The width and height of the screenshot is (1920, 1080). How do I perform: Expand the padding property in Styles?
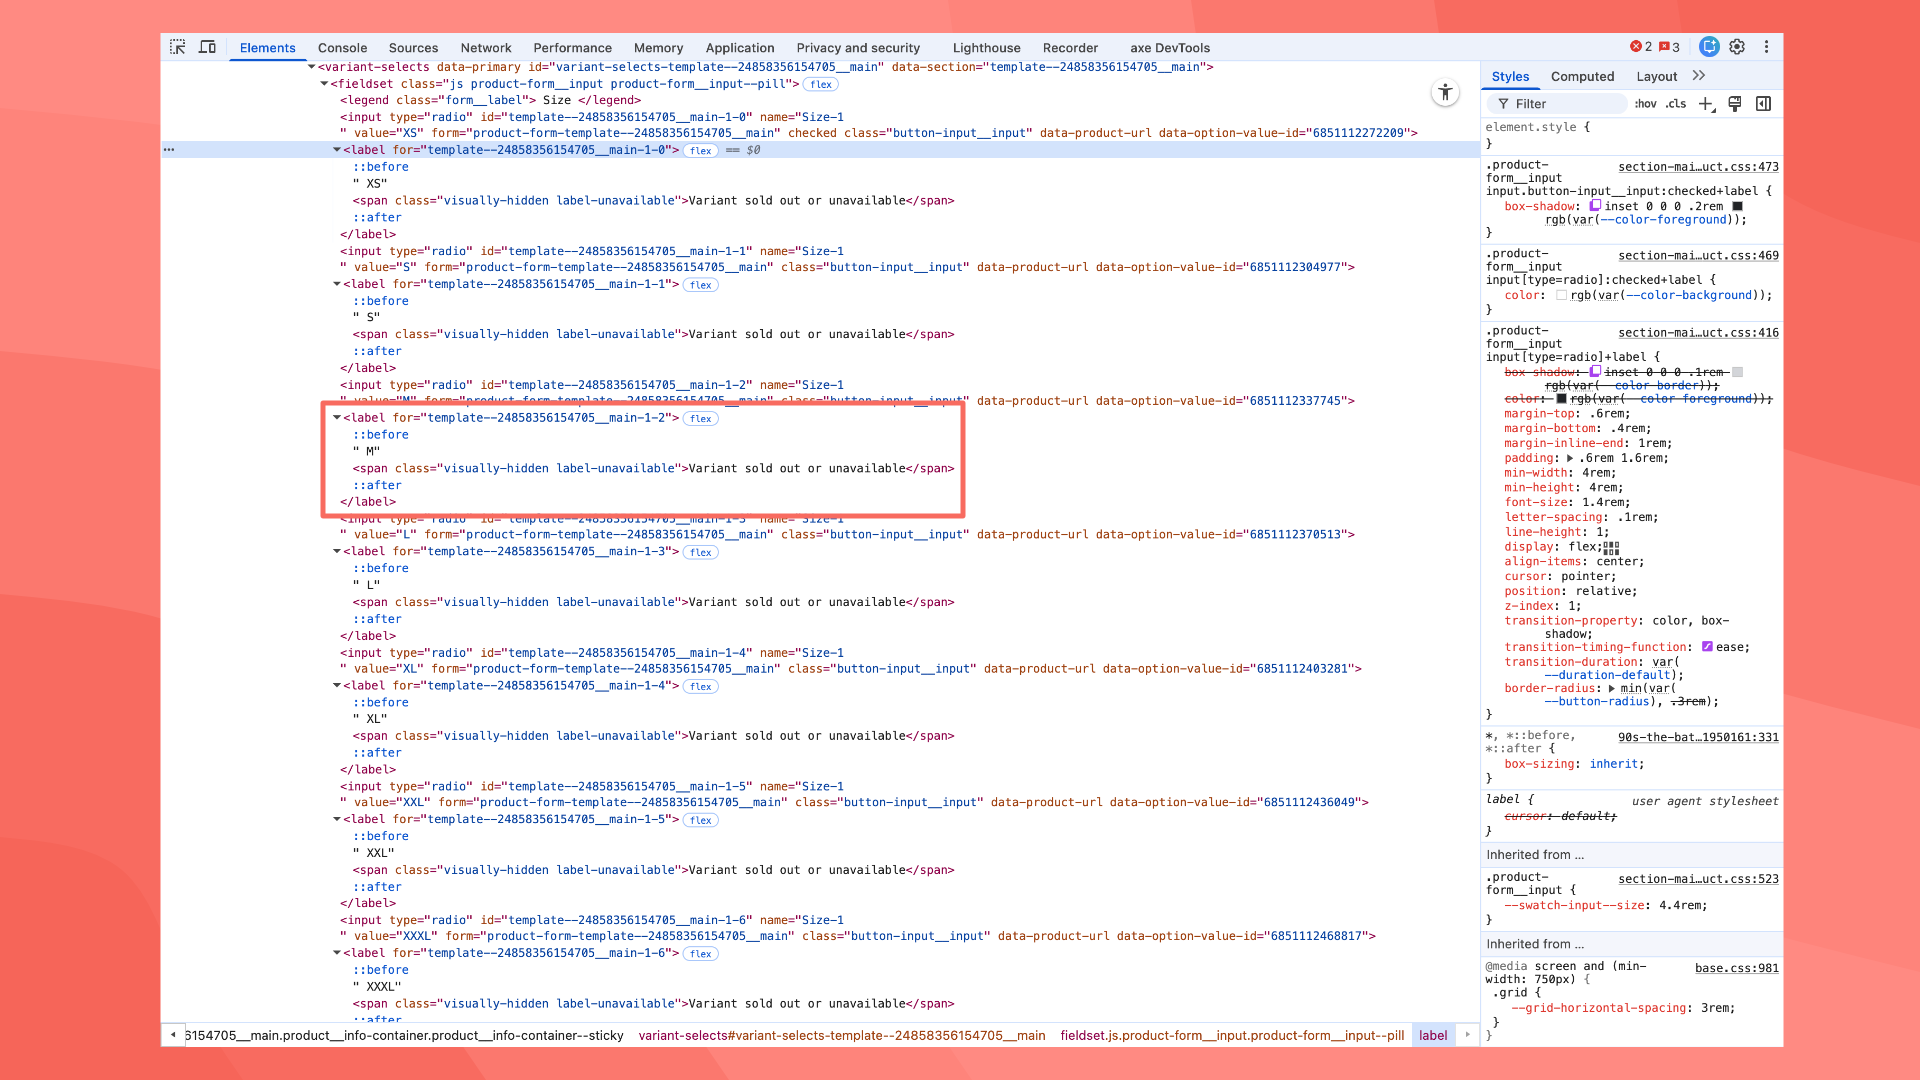[1569, 457]
